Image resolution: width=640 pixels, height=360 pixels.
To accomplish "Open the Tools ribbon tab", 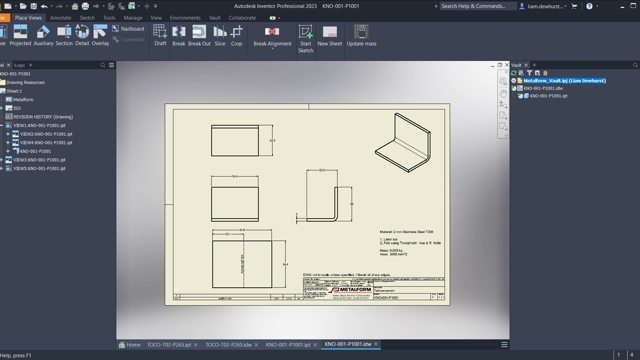I will [109, 18].
